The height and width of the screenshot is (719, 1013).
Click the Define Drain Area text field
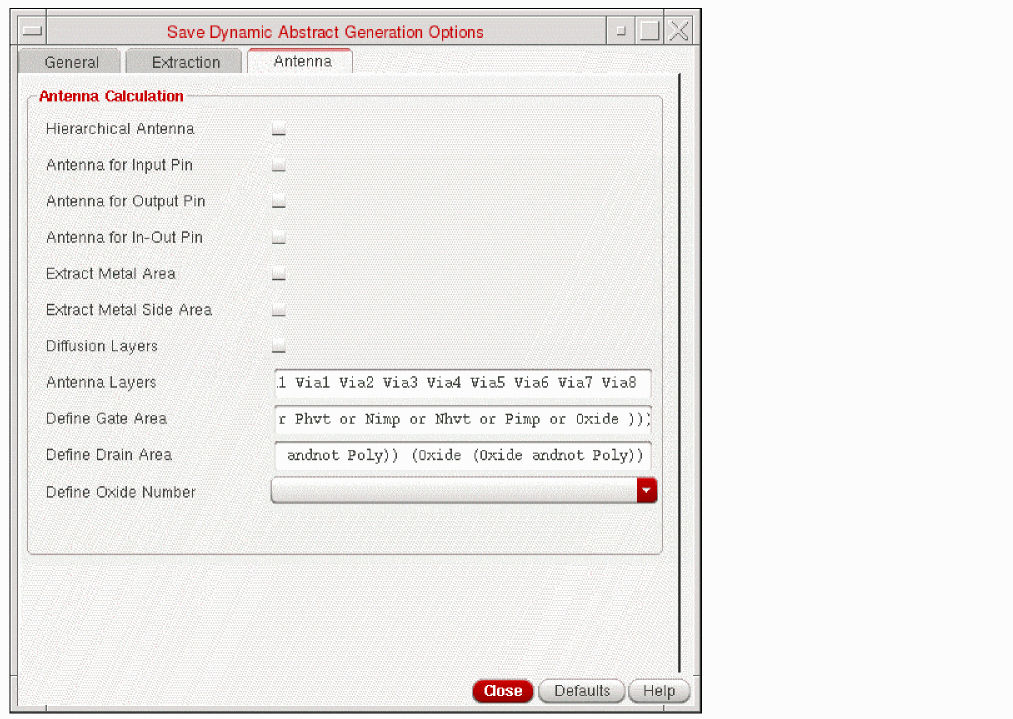[463, 455]
